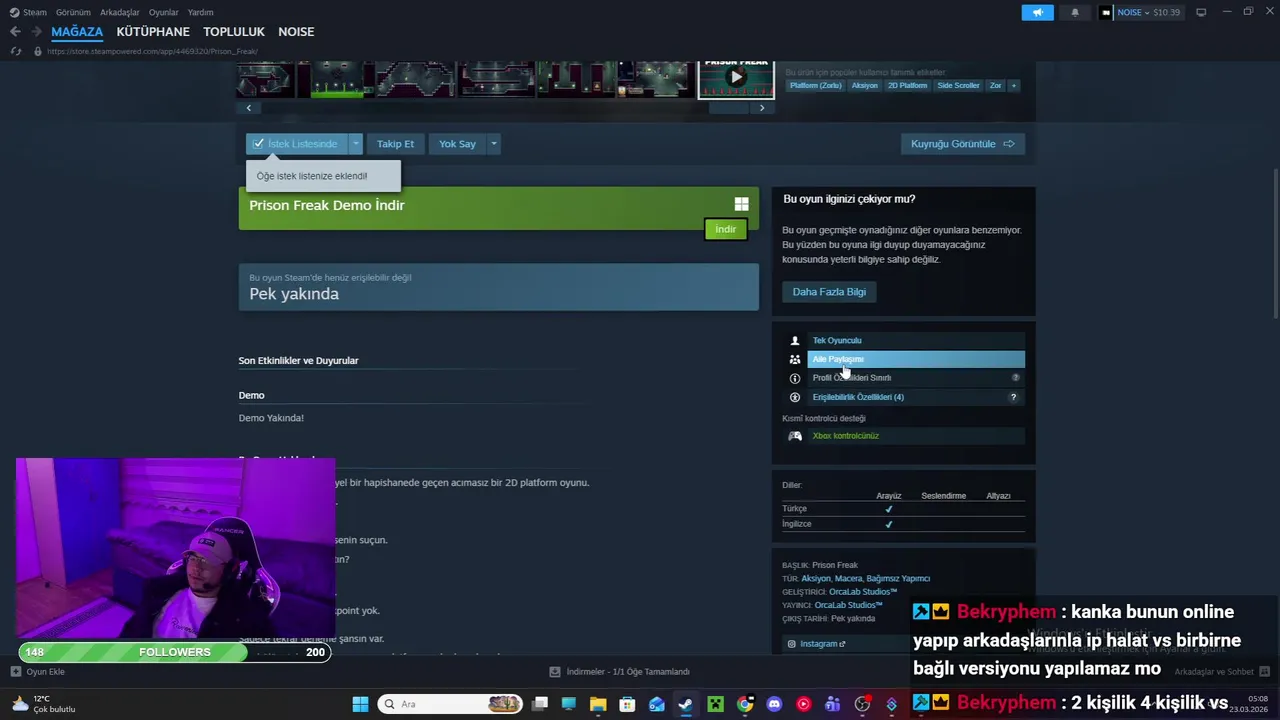This screenshot has height=720, width=1280.
Task: Click the plus icon next to Oyun Ekle
Action: click(15, 671)
